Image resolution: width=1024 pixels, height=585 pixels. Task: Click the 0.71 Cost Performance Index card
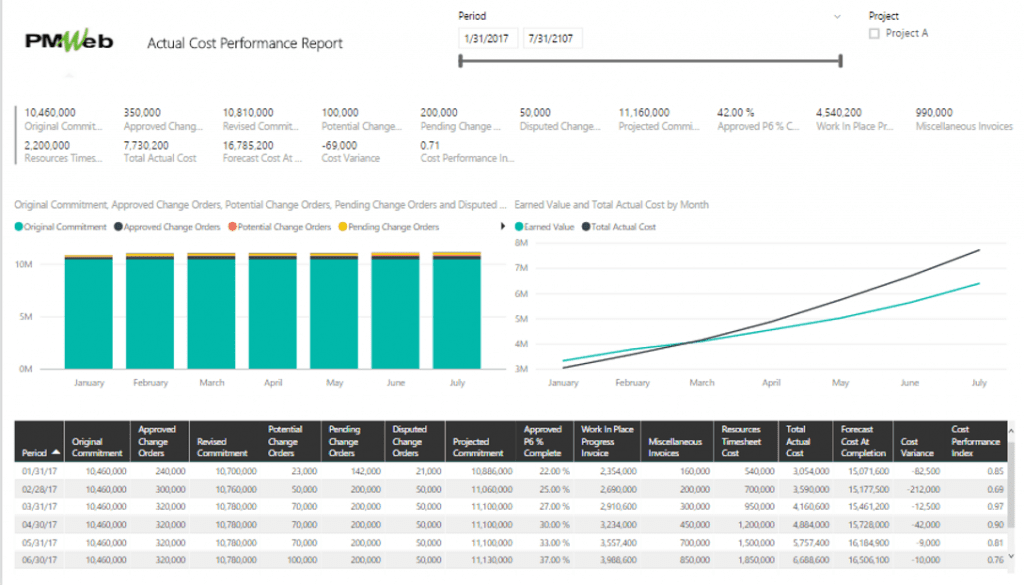(x=468, y=151)
